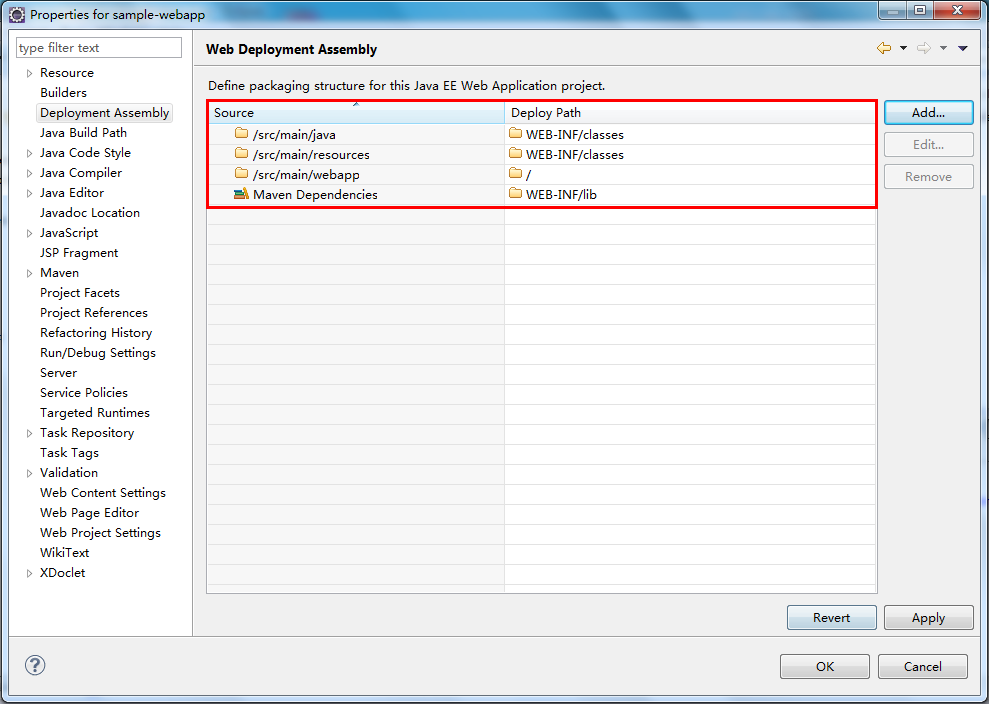989x704 pixels.
Task: Sort by the Source column header
Action: 356,113
